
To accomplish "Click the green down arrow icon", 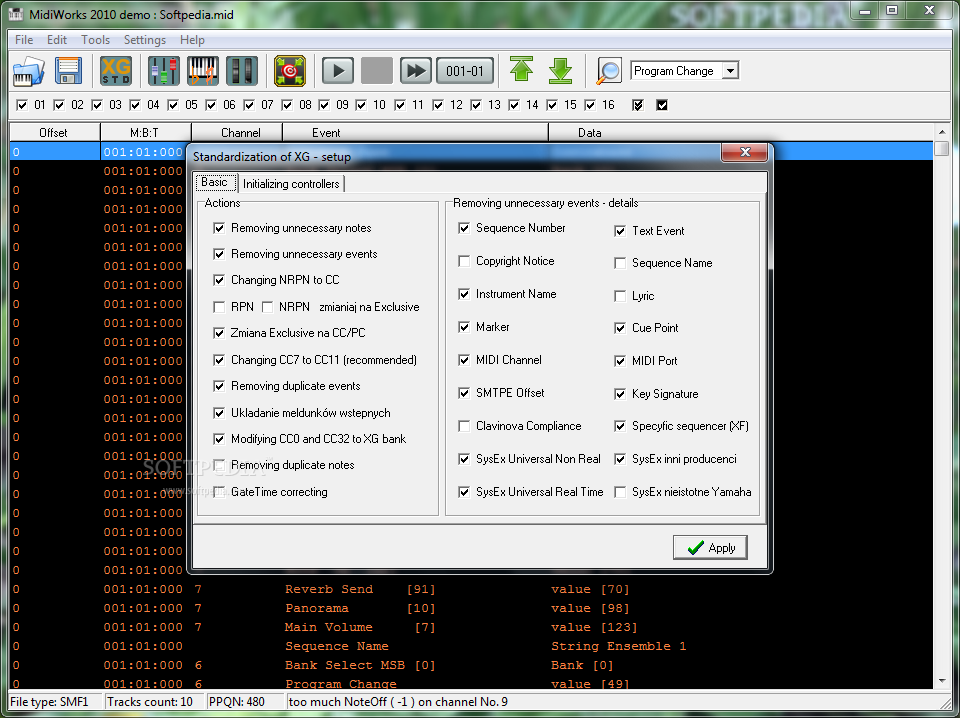I will 560,71.
